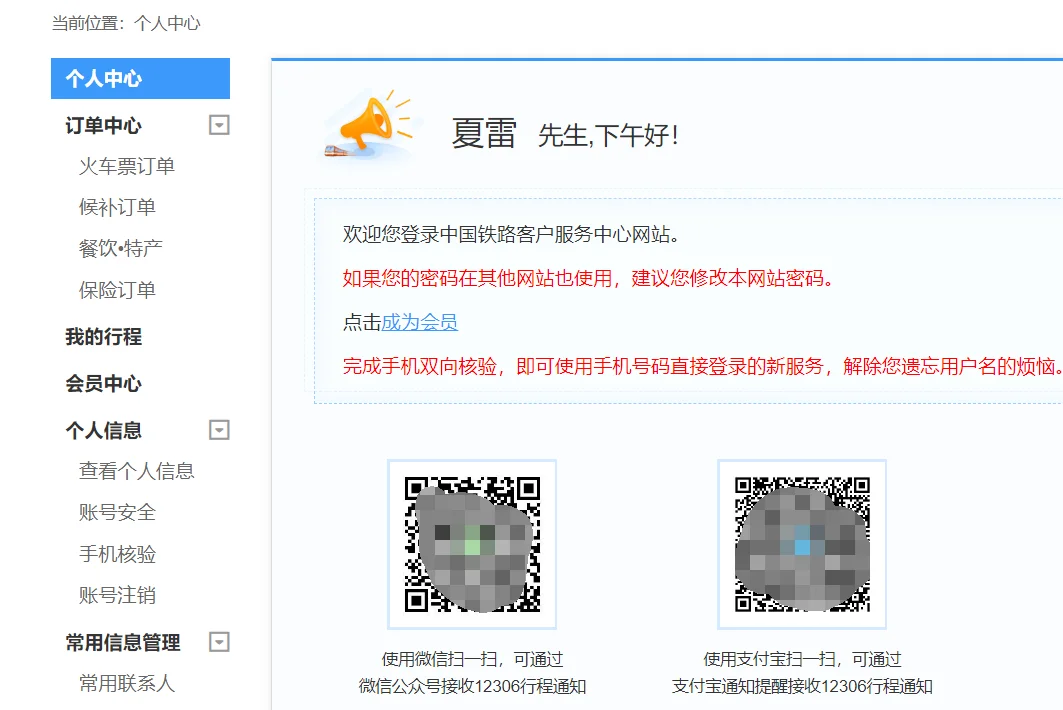Click the megaphone announcement icon
The height and width of the screenshot is (710, 1063).
370,125
